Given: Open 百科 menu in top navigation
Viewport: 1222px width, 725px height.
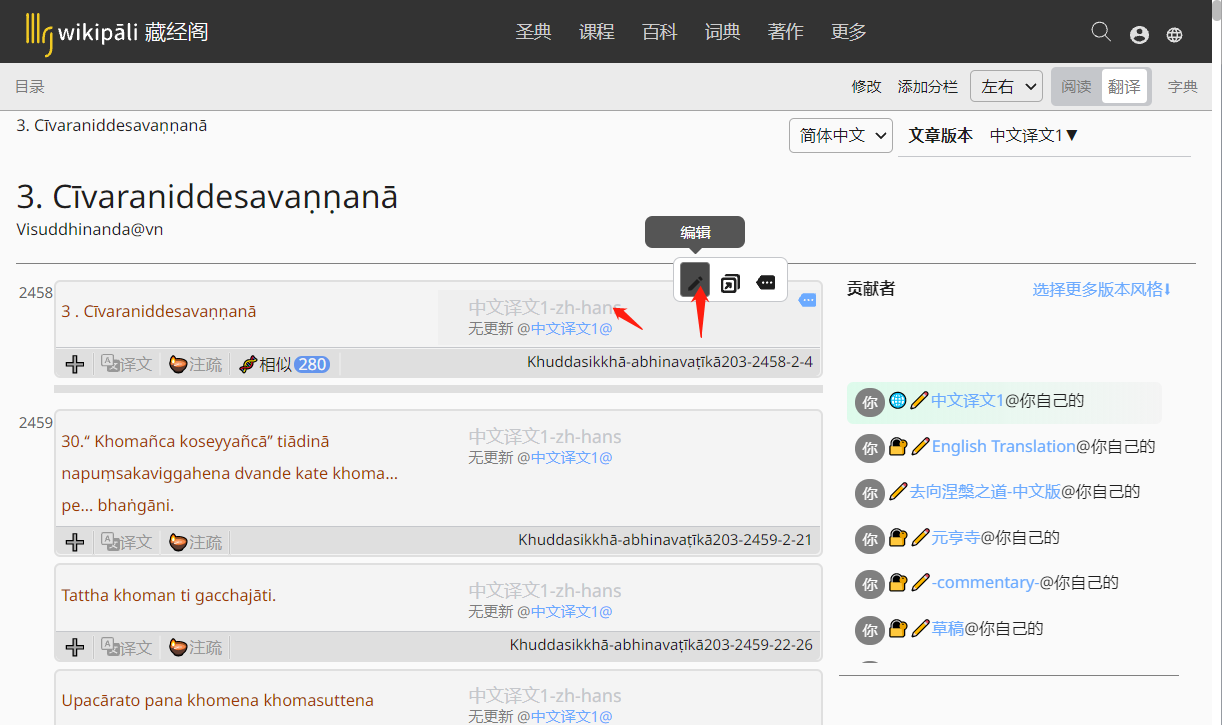Looking at the screenshot, I should tap(660, 32).
